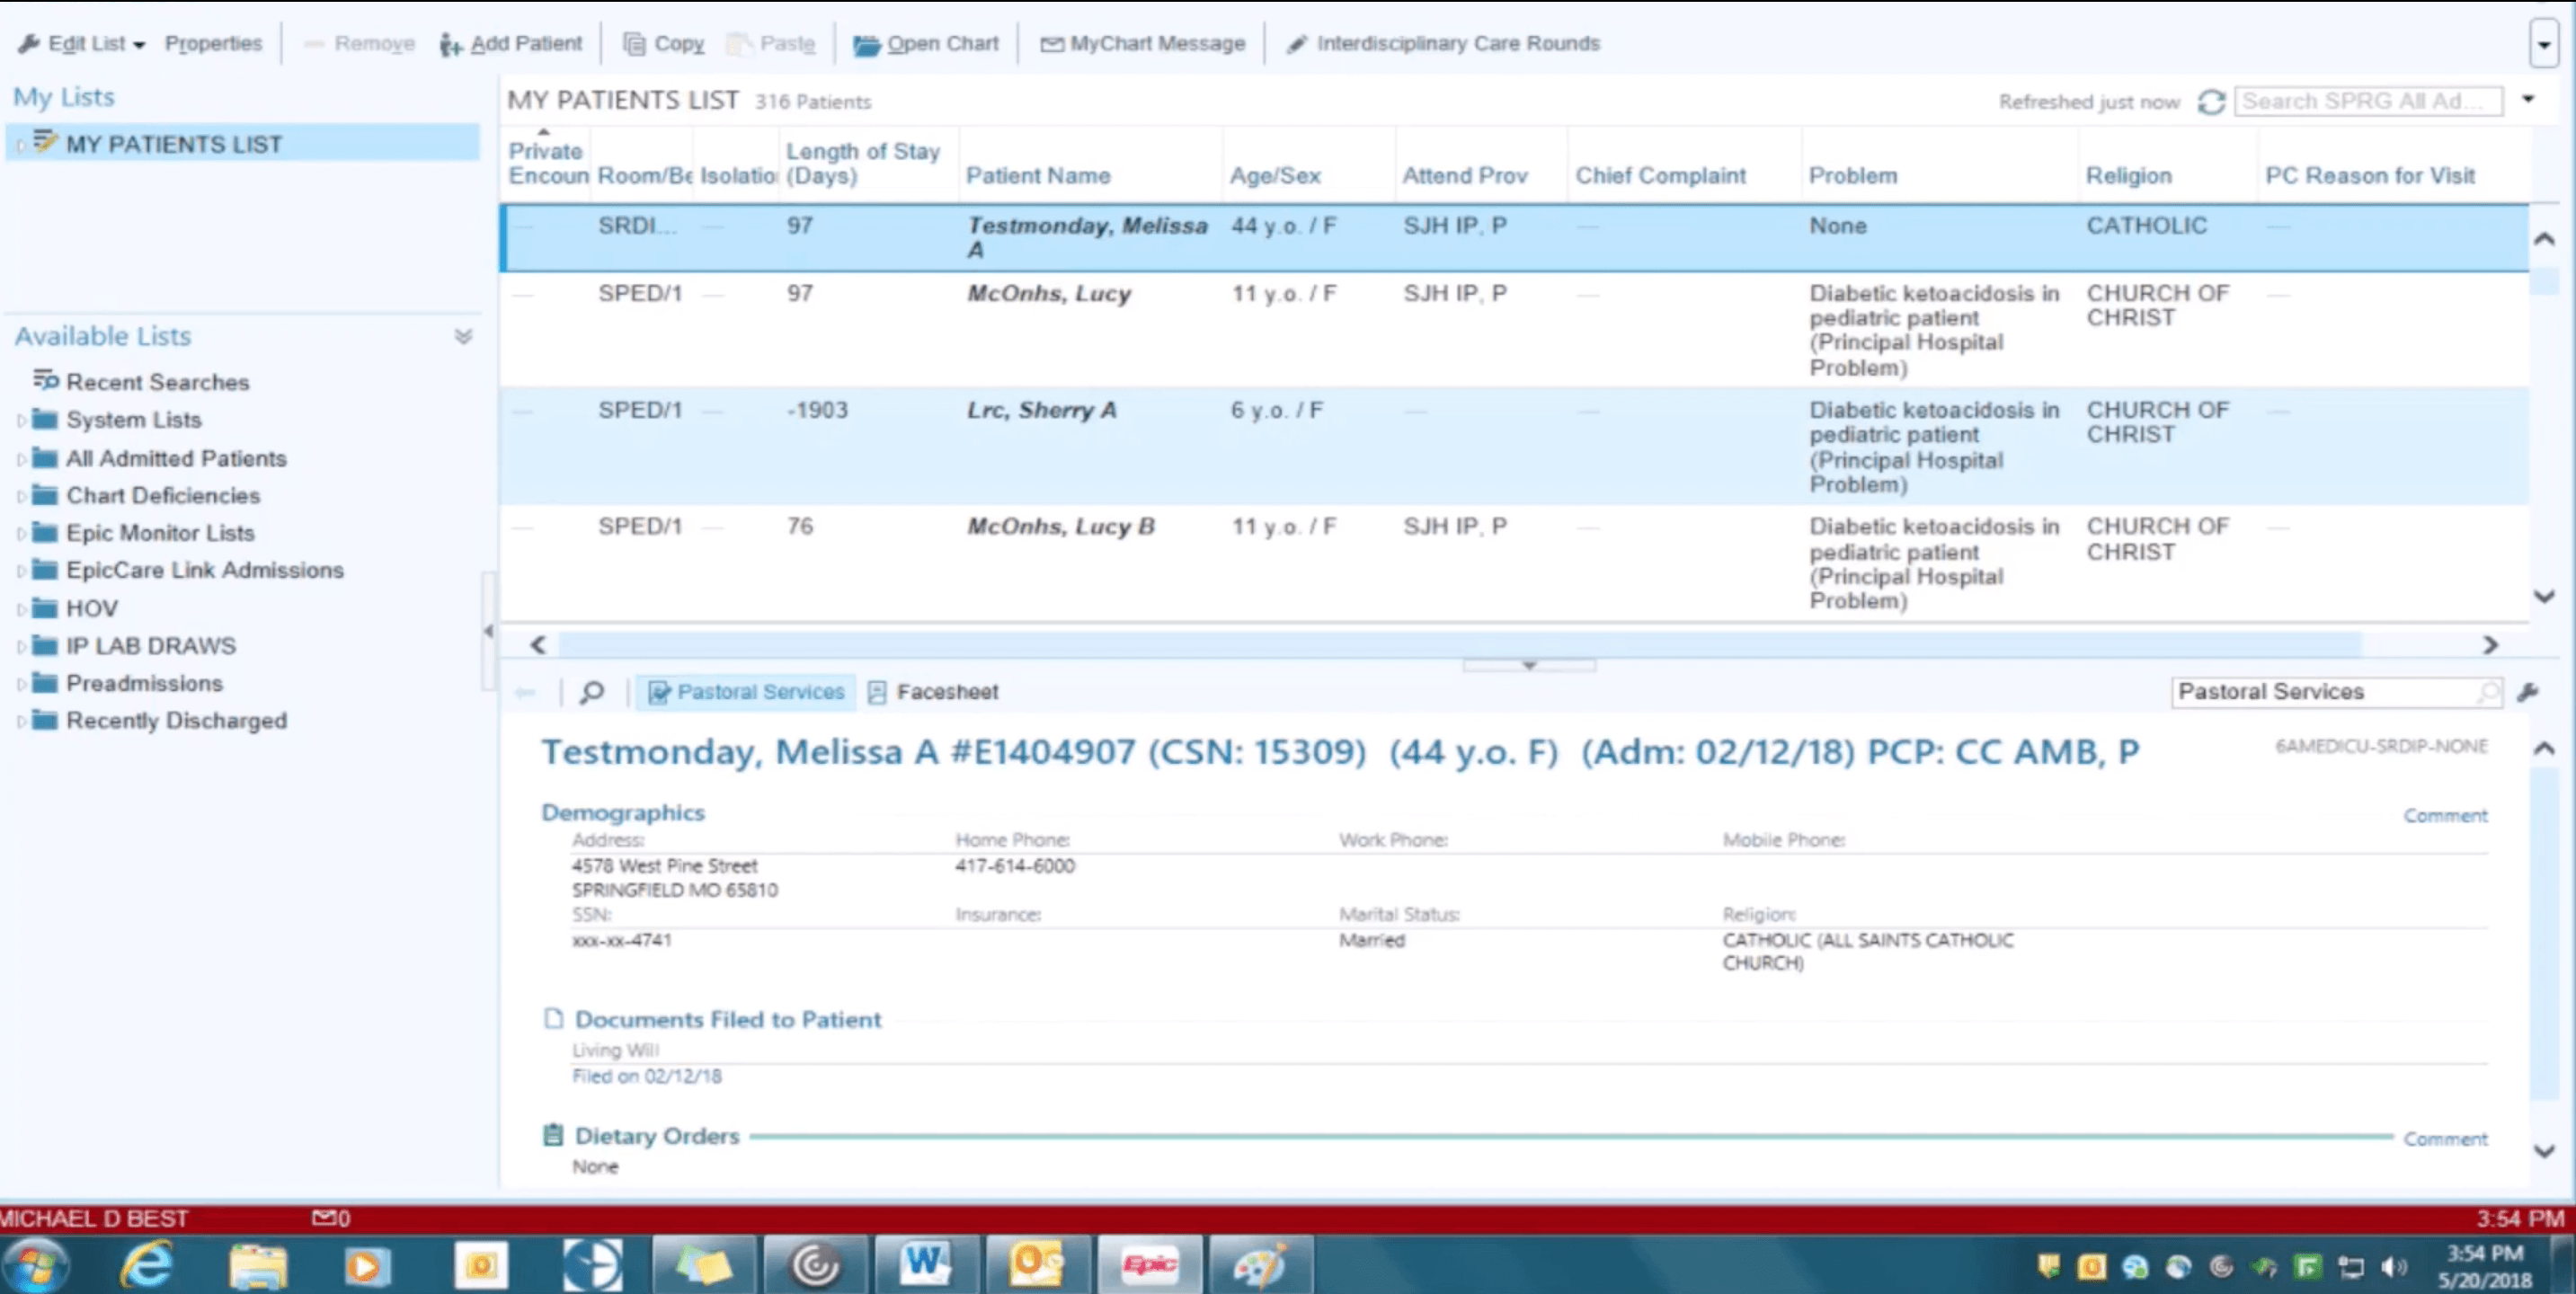The height and width of the screenshot is (1294, 2576).
Task: Click the magnifier search icon in report pane
Action: 591,691
